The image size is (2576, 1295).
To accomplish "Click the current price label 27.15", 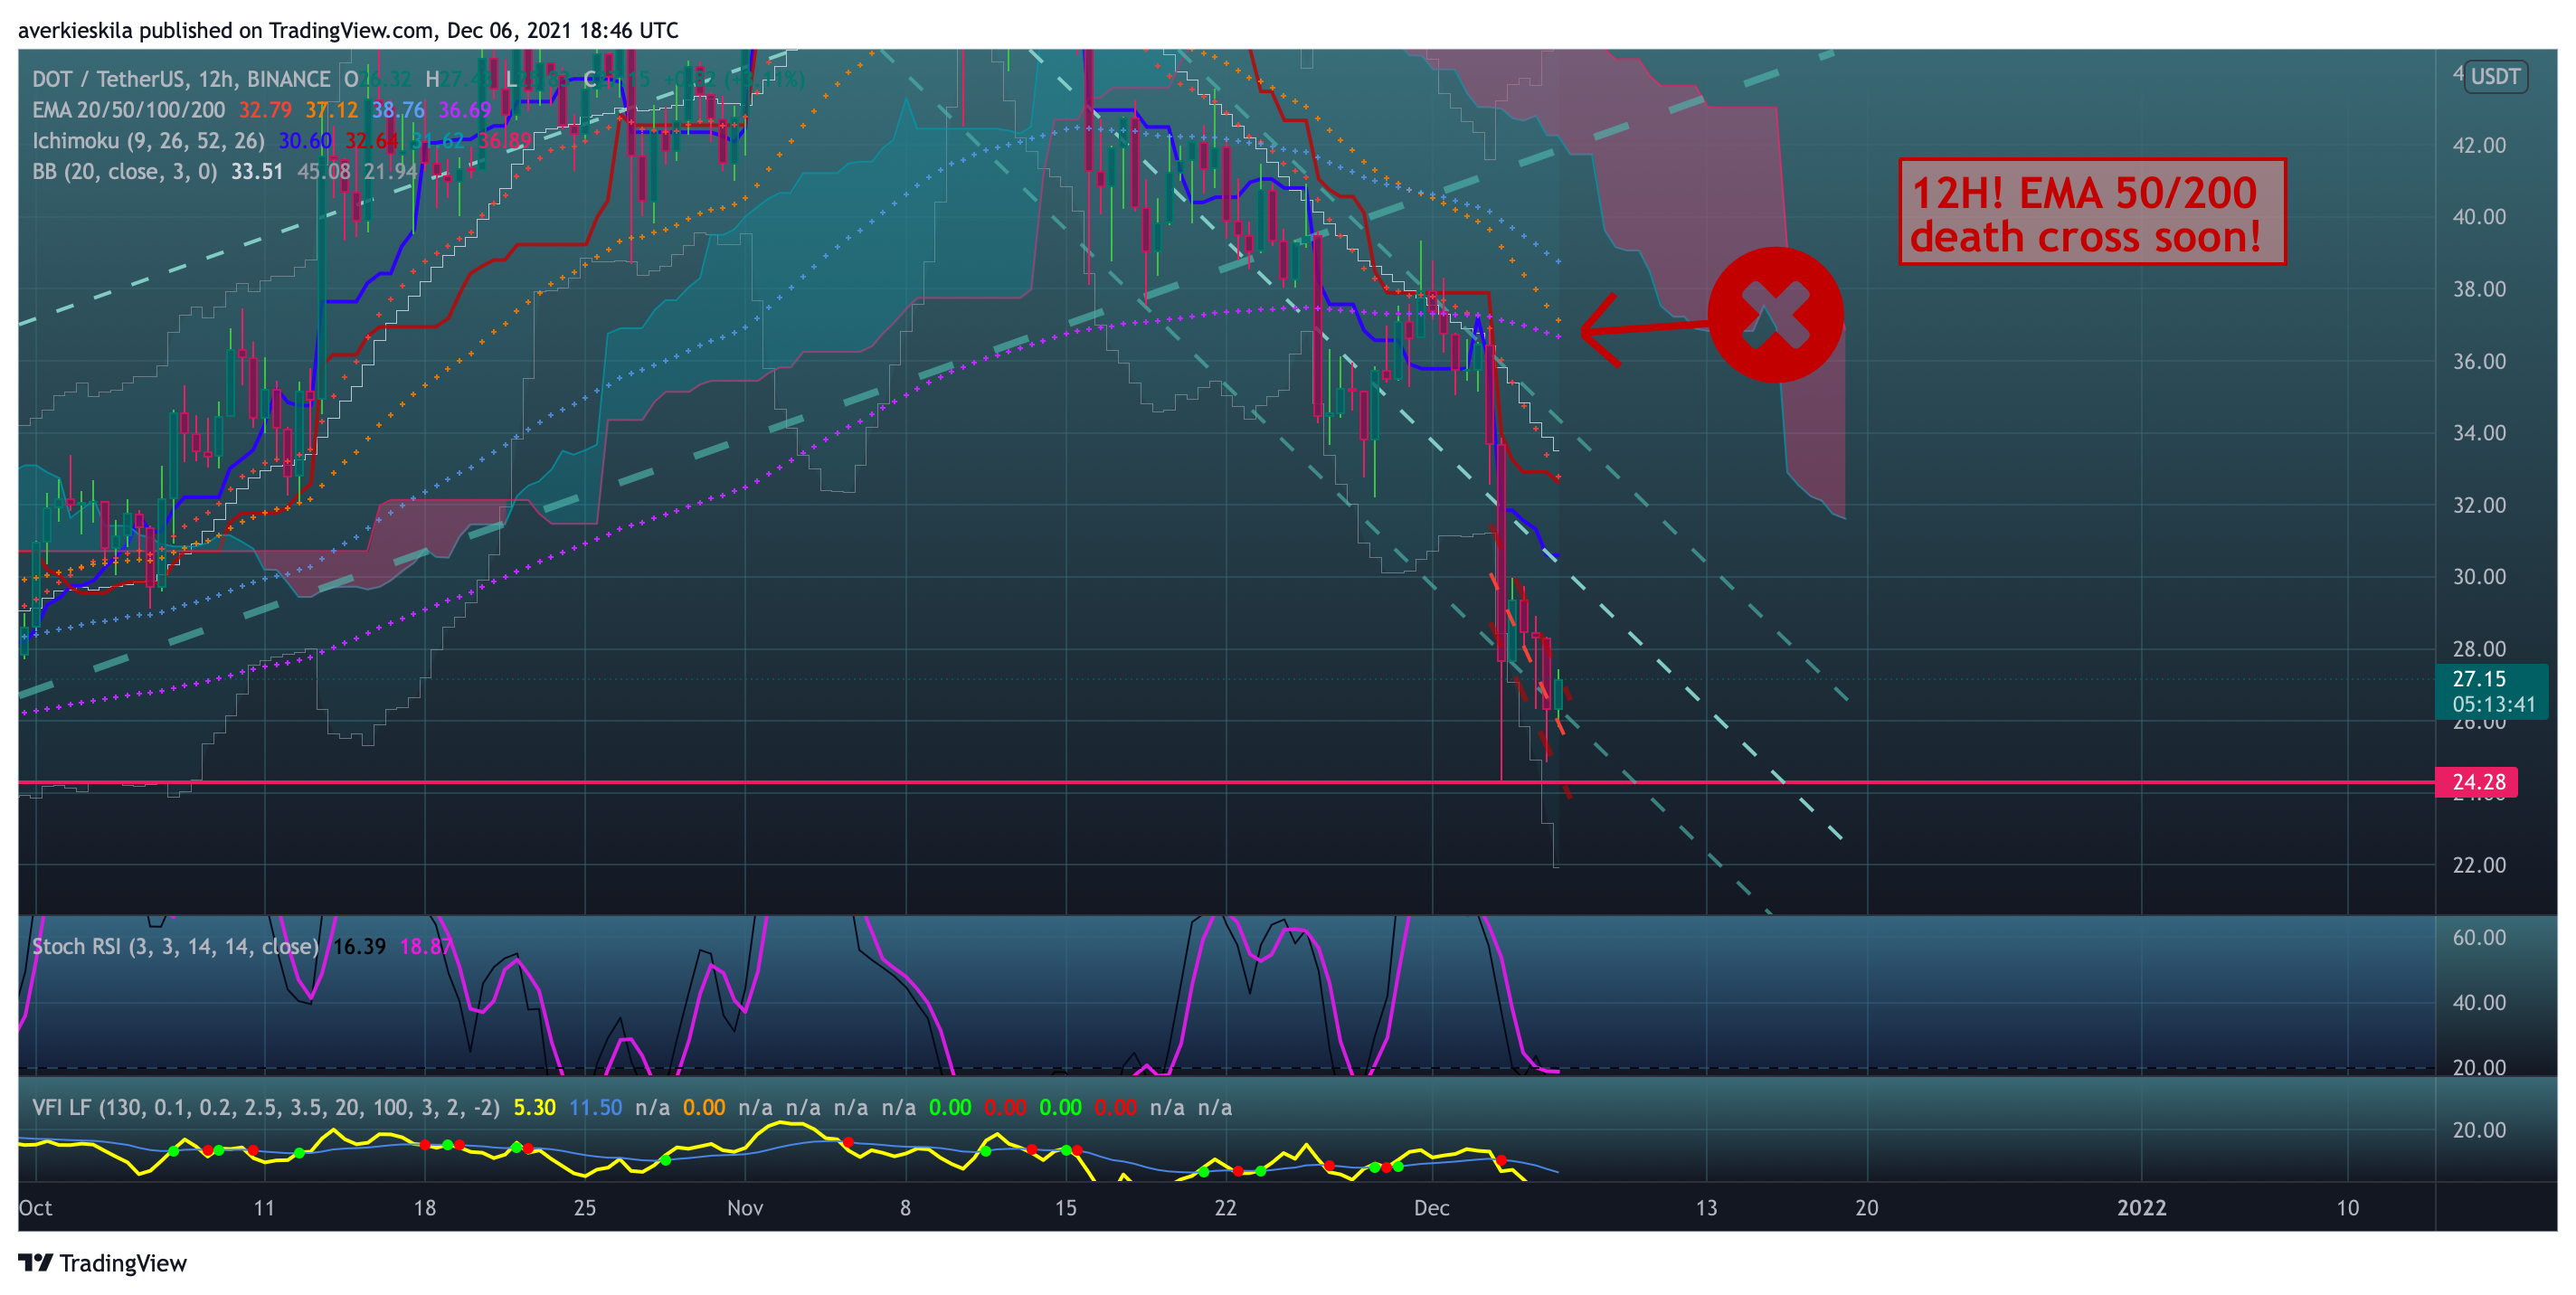I will (2479, 679).
